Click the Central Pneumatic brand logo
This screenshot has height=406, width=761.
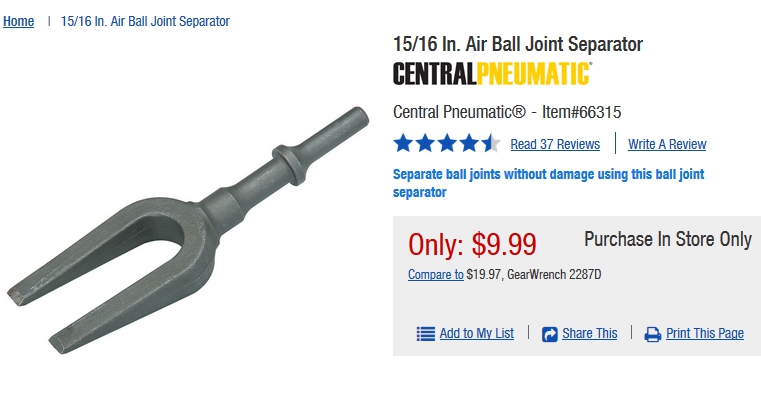click(492, 73)
